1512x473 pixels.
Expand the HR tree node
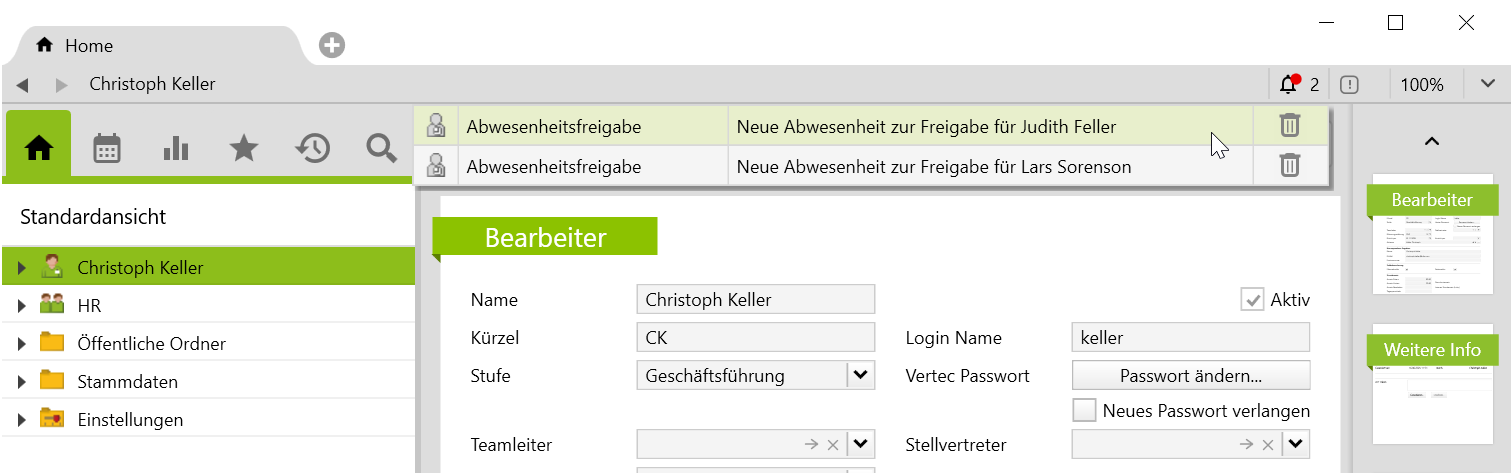pos(22,306)
